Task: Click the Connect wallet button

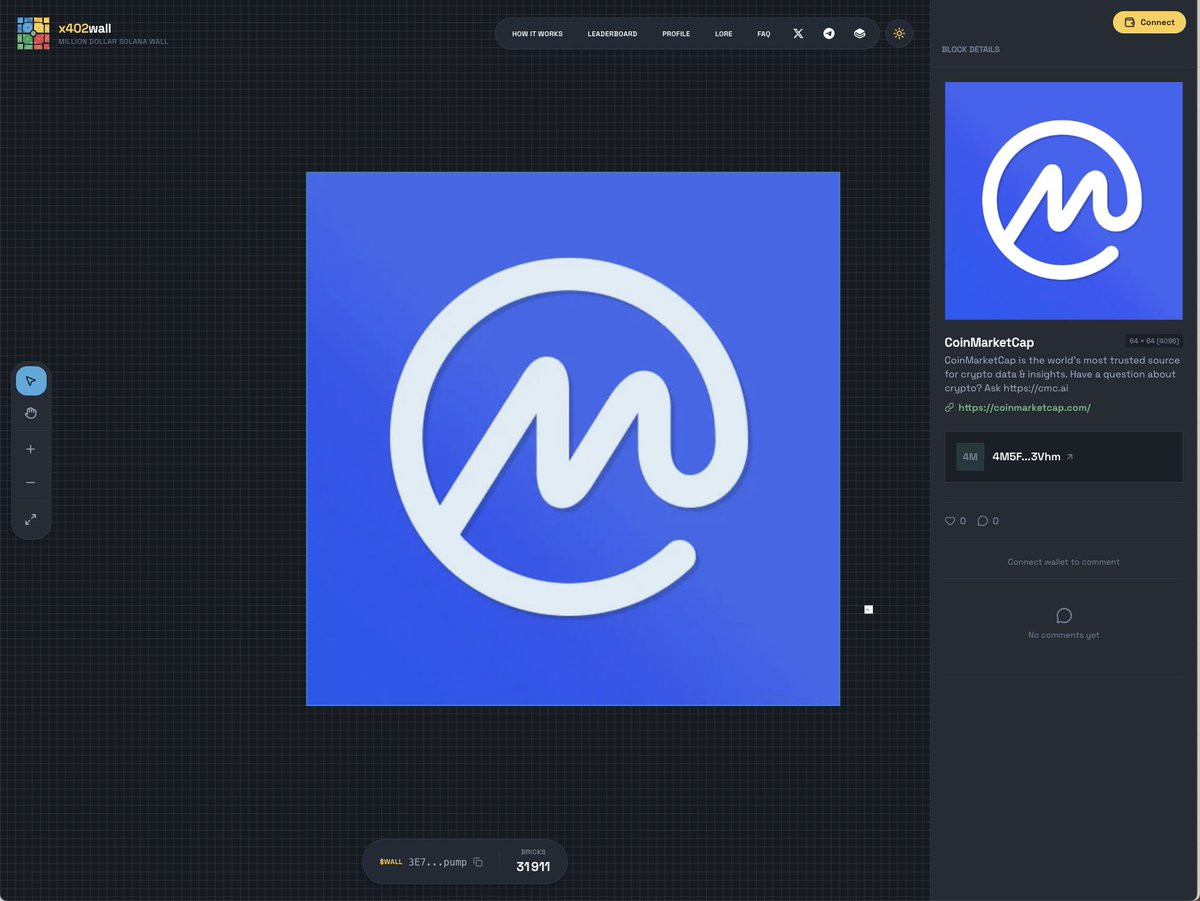Action: coord(1149,22)
